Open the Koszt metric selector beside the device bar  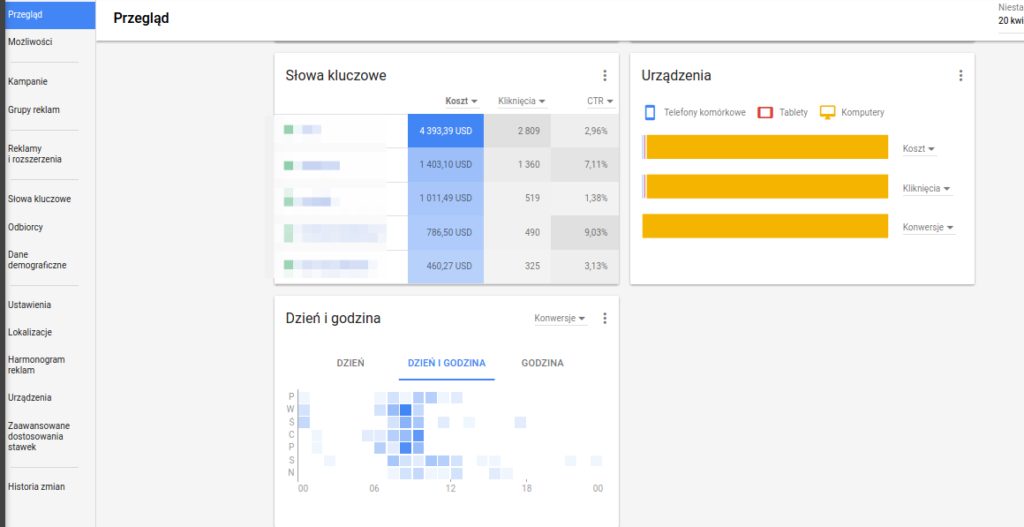coord(918,149)
